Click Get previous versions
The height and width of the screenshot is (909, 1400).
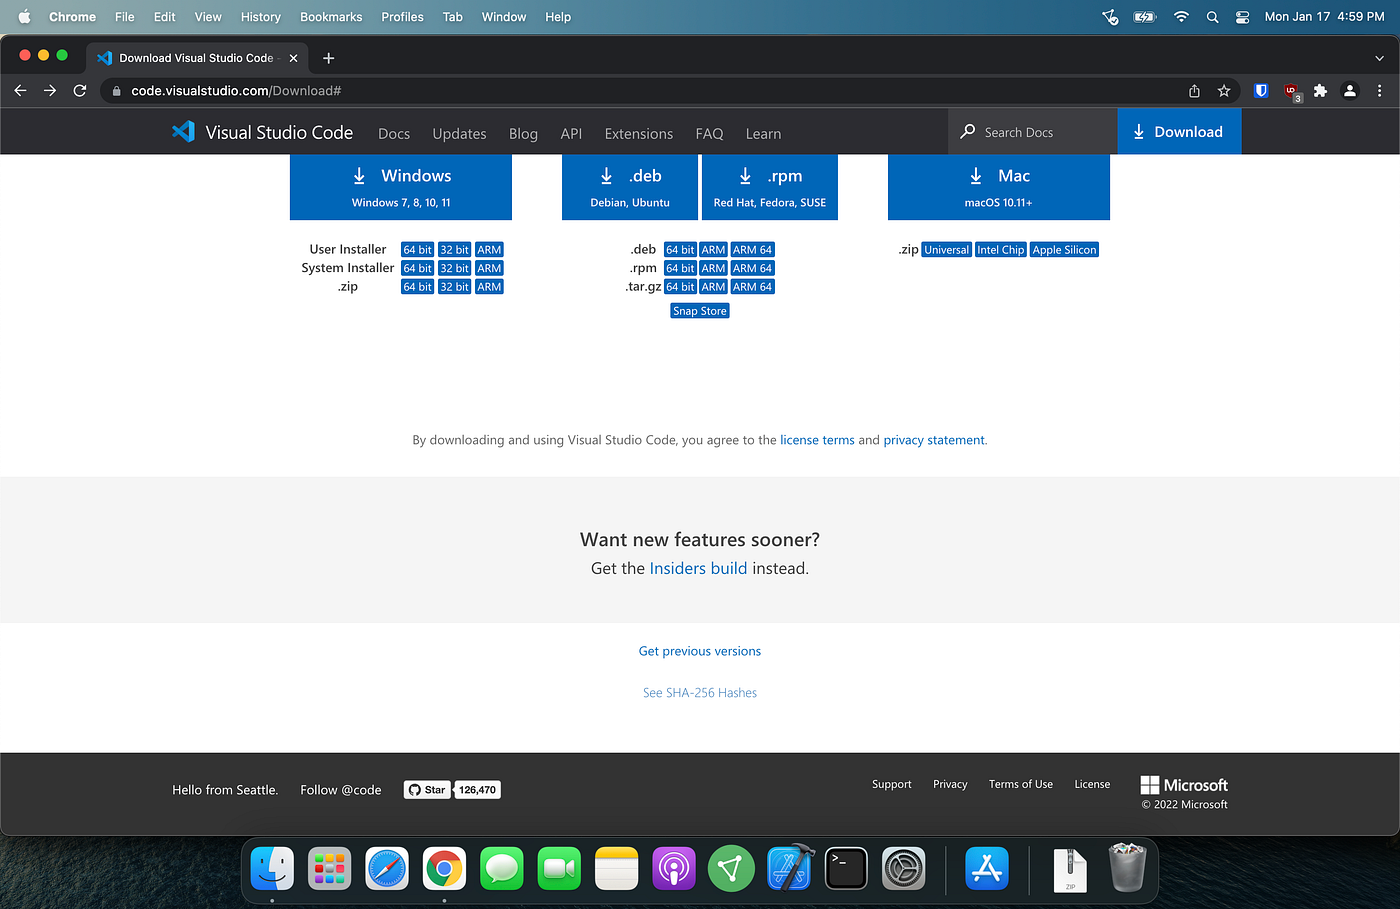coord(699,650)
